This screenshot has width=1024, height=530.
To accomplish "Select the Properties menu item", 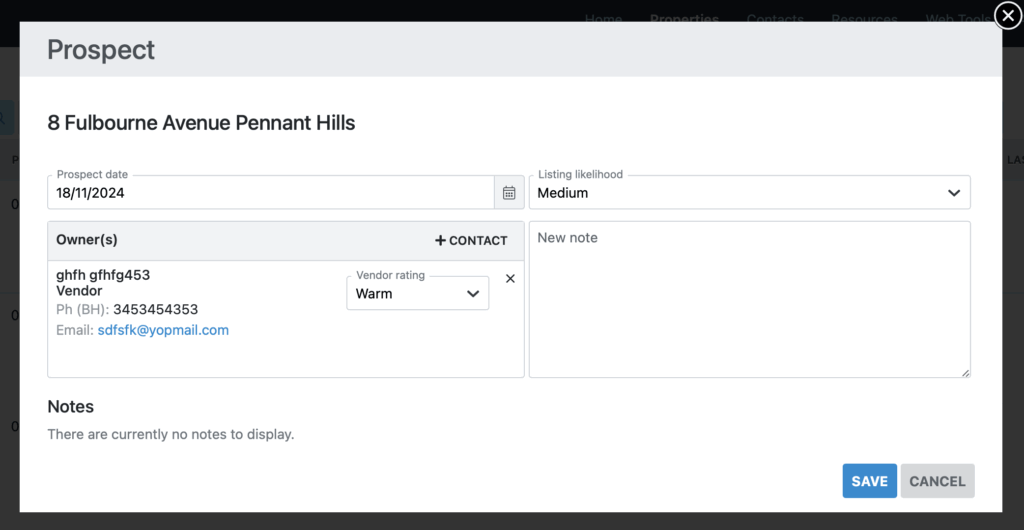I will (x=684, y=19).
